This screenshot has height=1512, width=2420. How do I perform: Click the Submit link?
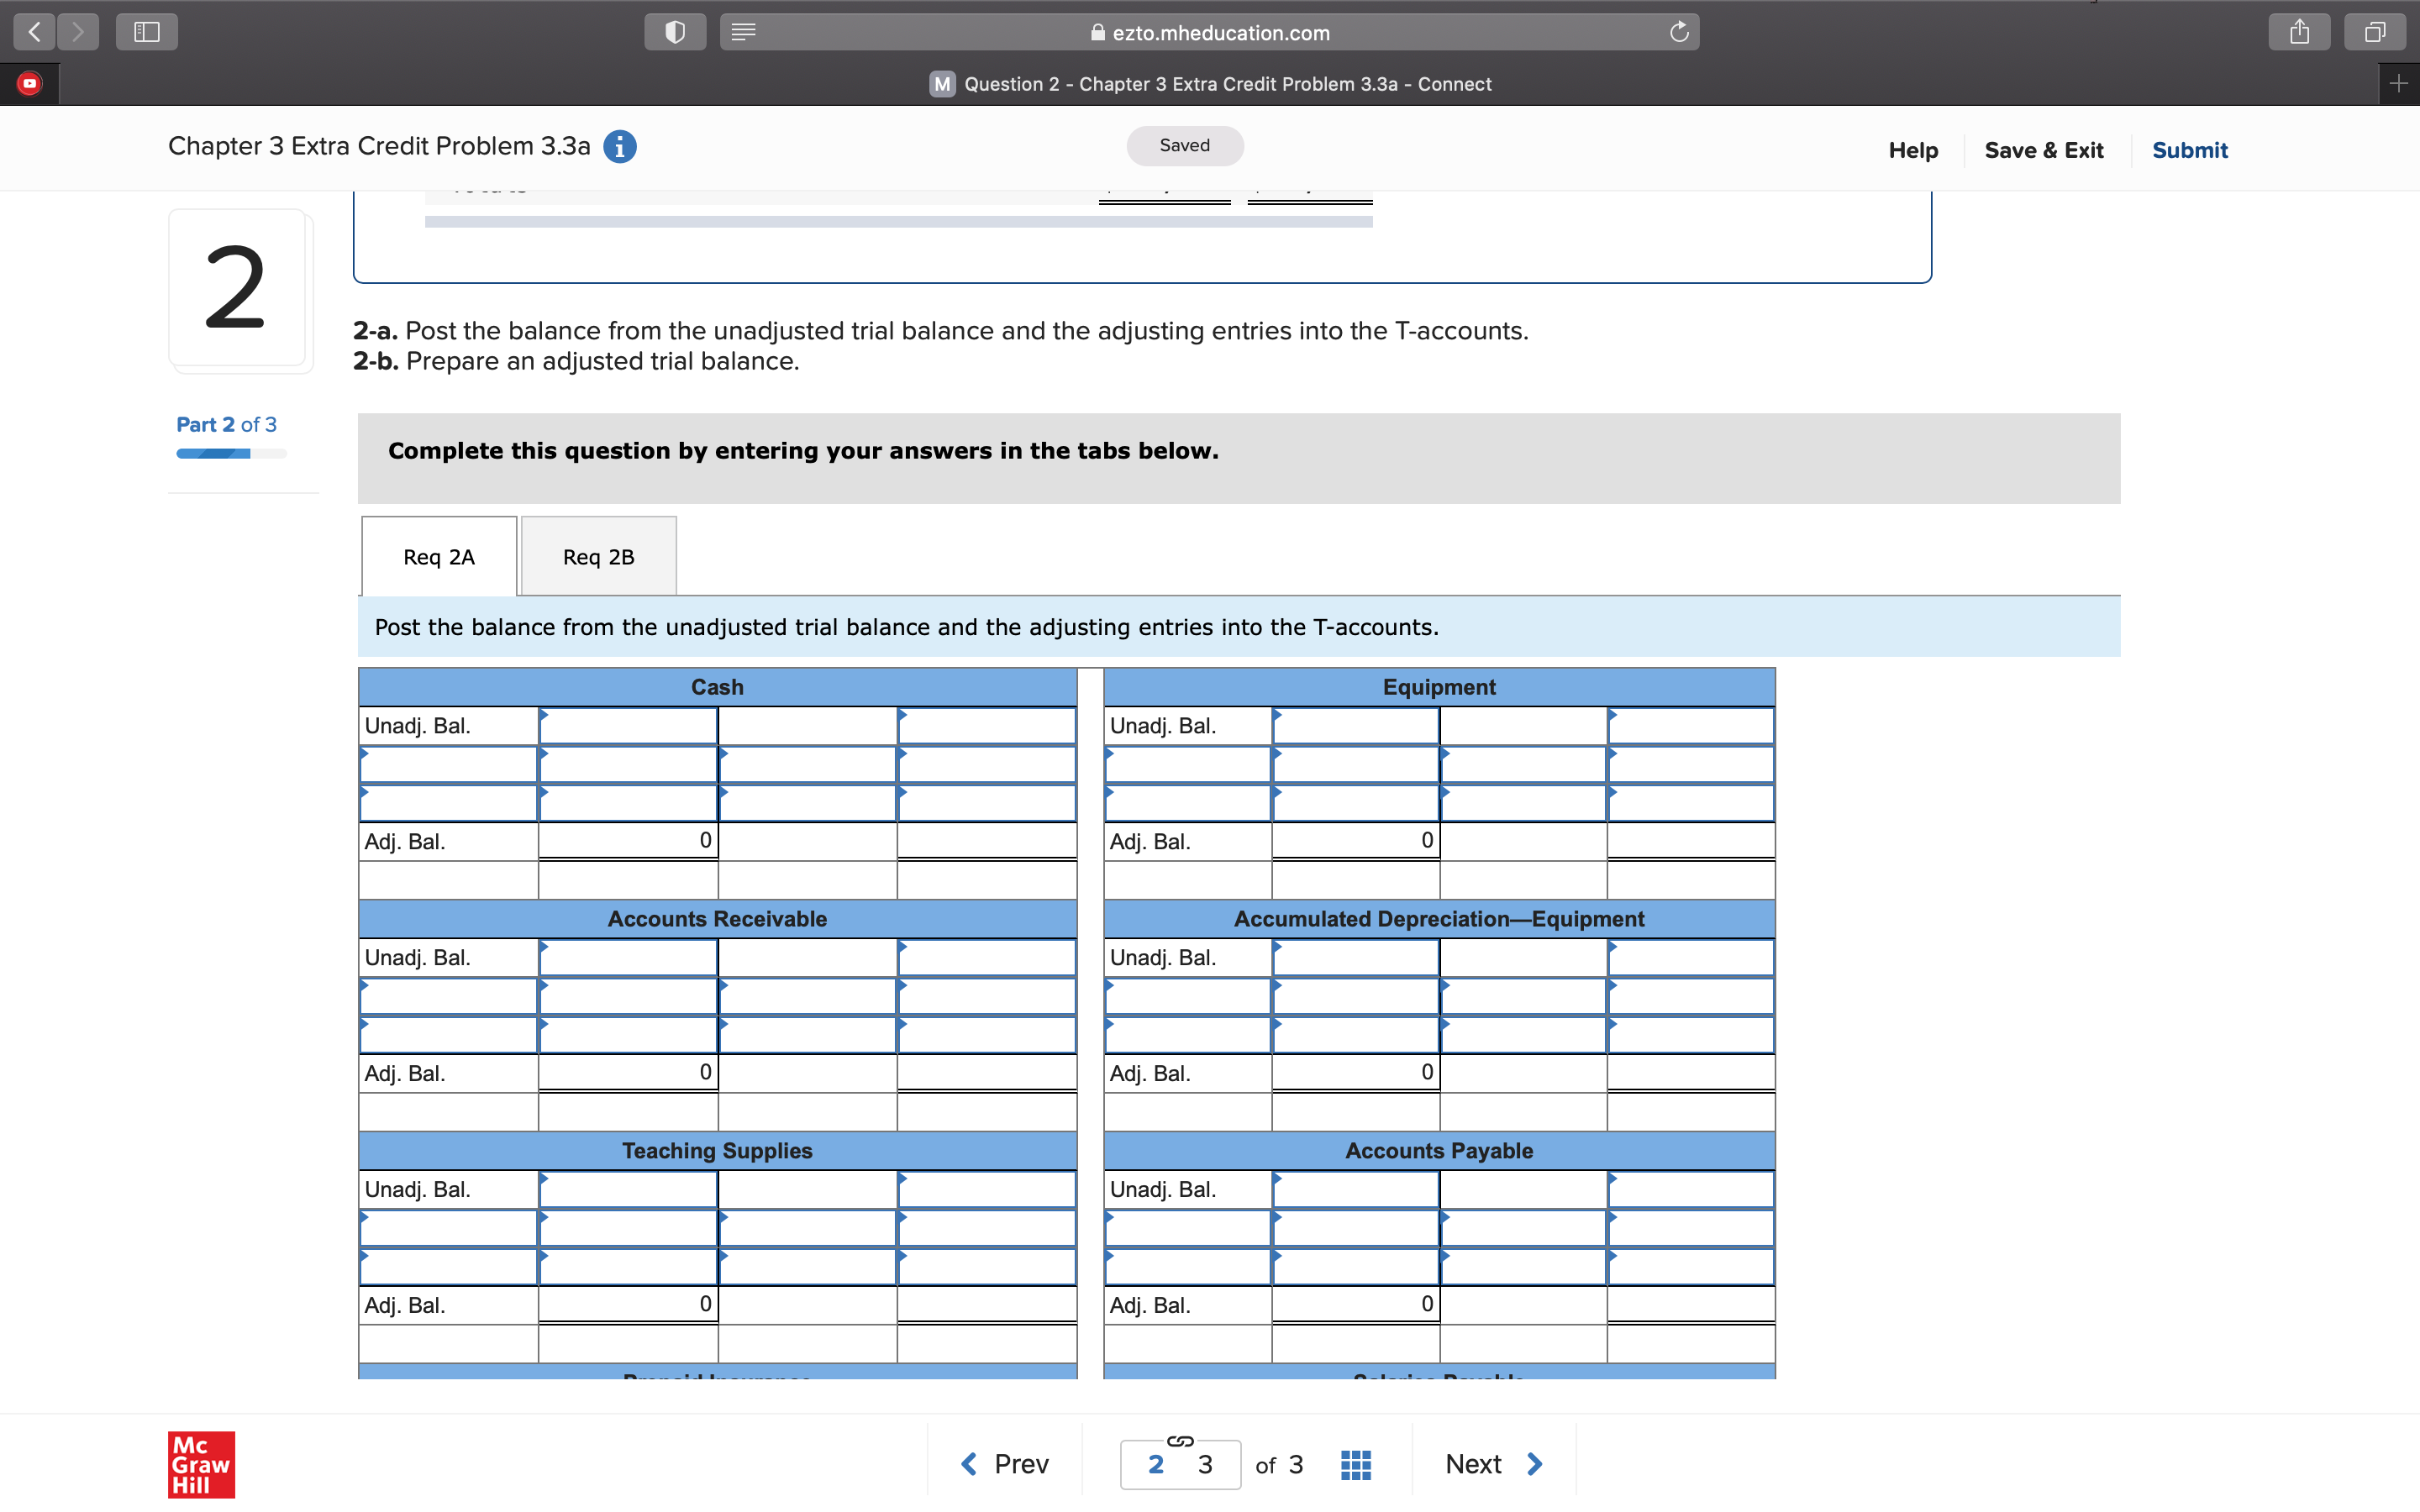click(x=2189, y=150)
